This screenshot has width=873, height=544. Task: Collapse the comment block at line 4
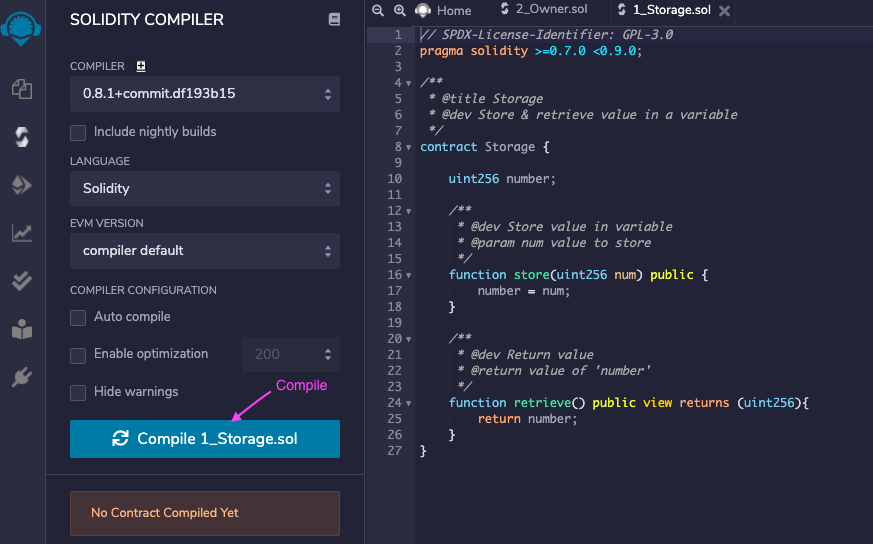[x=409, y=84]
